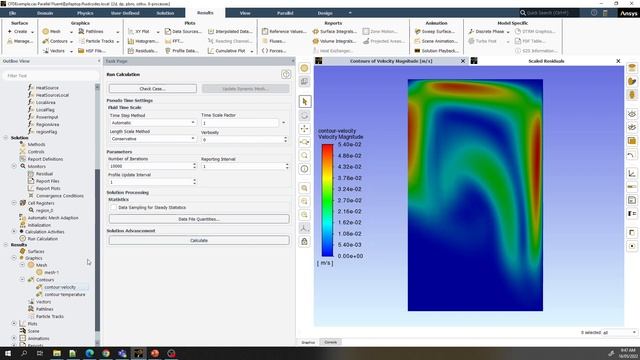Viewport: 640px width, 360px height.
Task: Switch to the Console tab at bottom
Action: [x=331, y=342]
